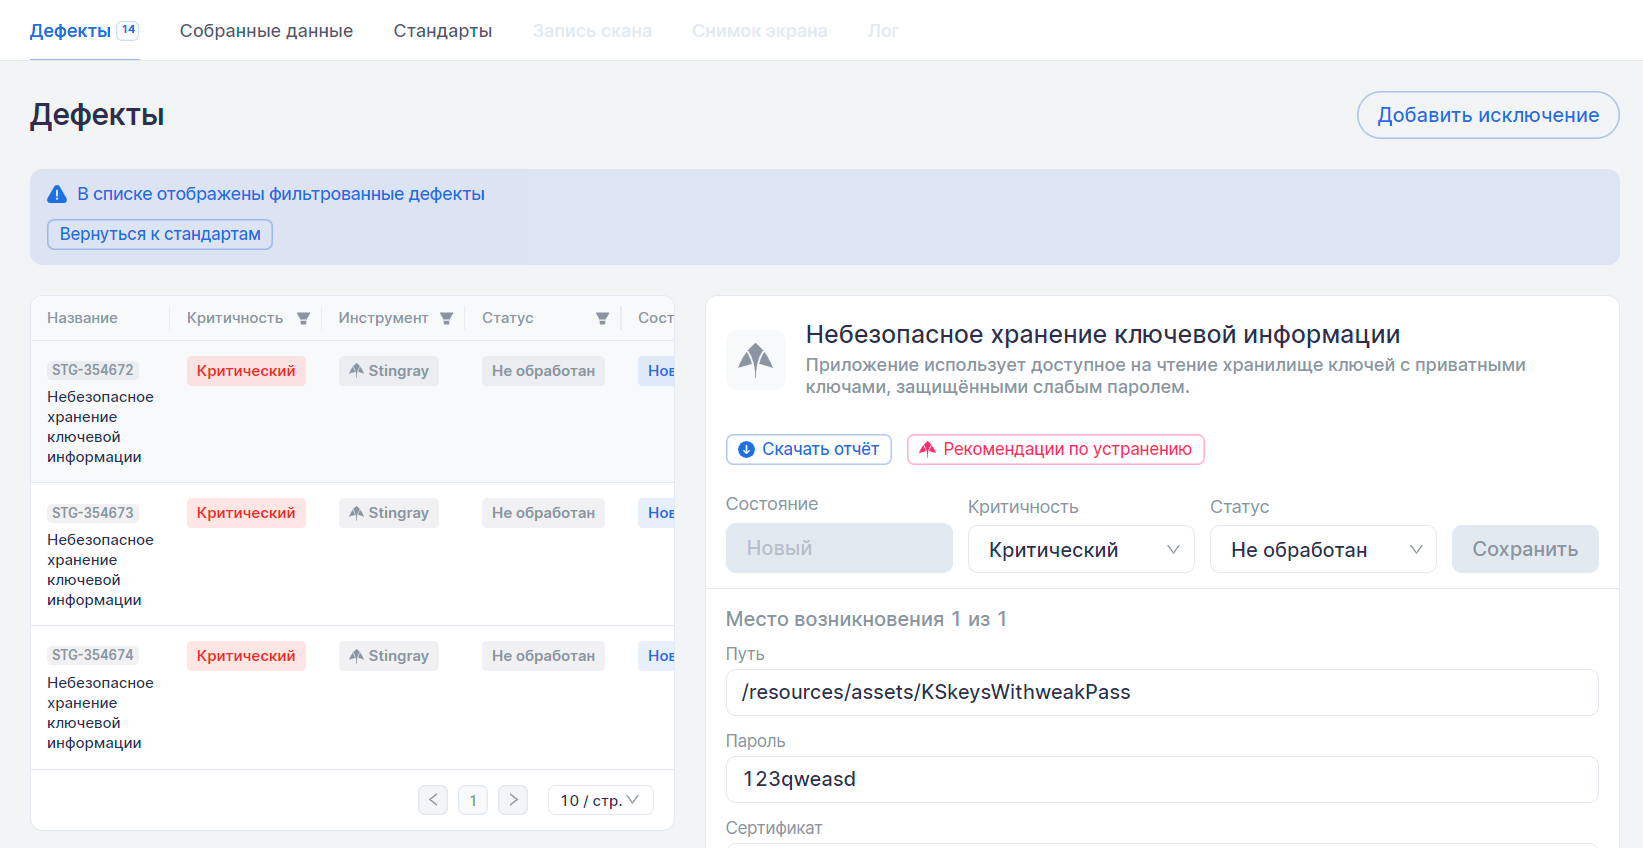
Task: Go to the previous page of defects
Action: pyautogui.click(x=433, y=800)
